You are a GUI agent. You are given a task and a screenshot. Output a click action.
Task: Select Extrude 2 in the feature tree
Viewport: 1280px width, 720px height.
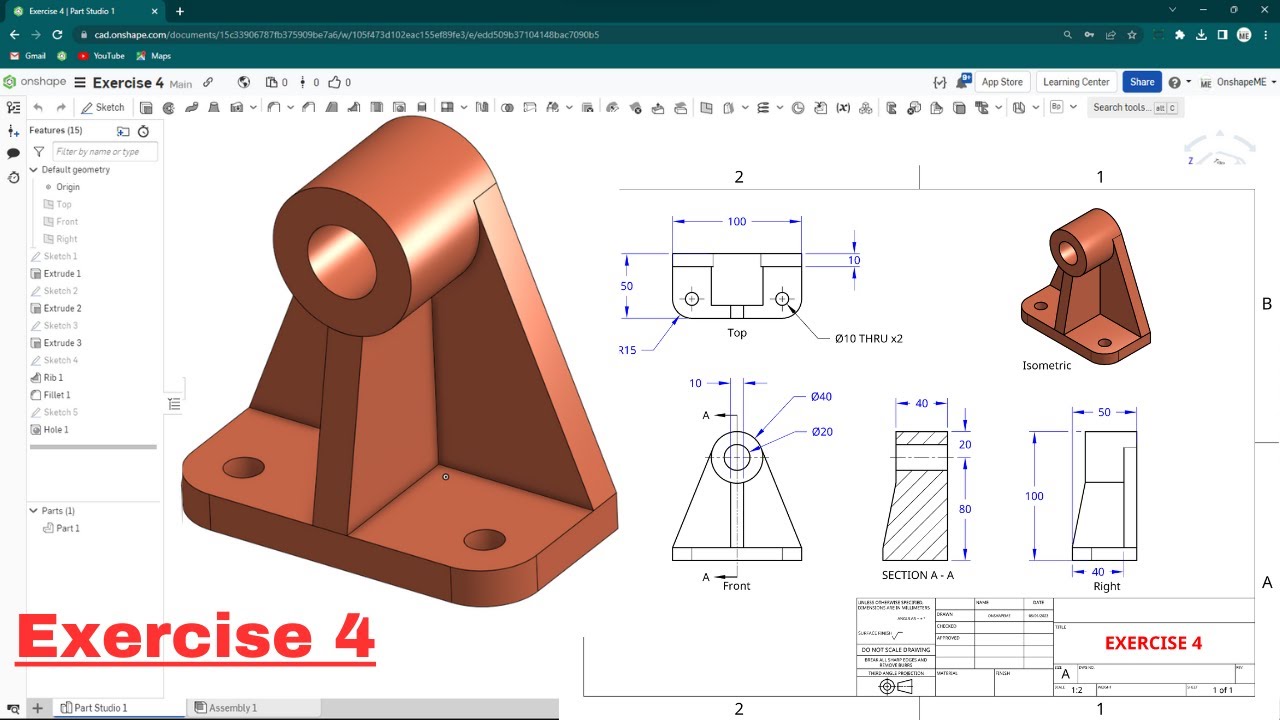pyautogui.click(x=62, y=308)
